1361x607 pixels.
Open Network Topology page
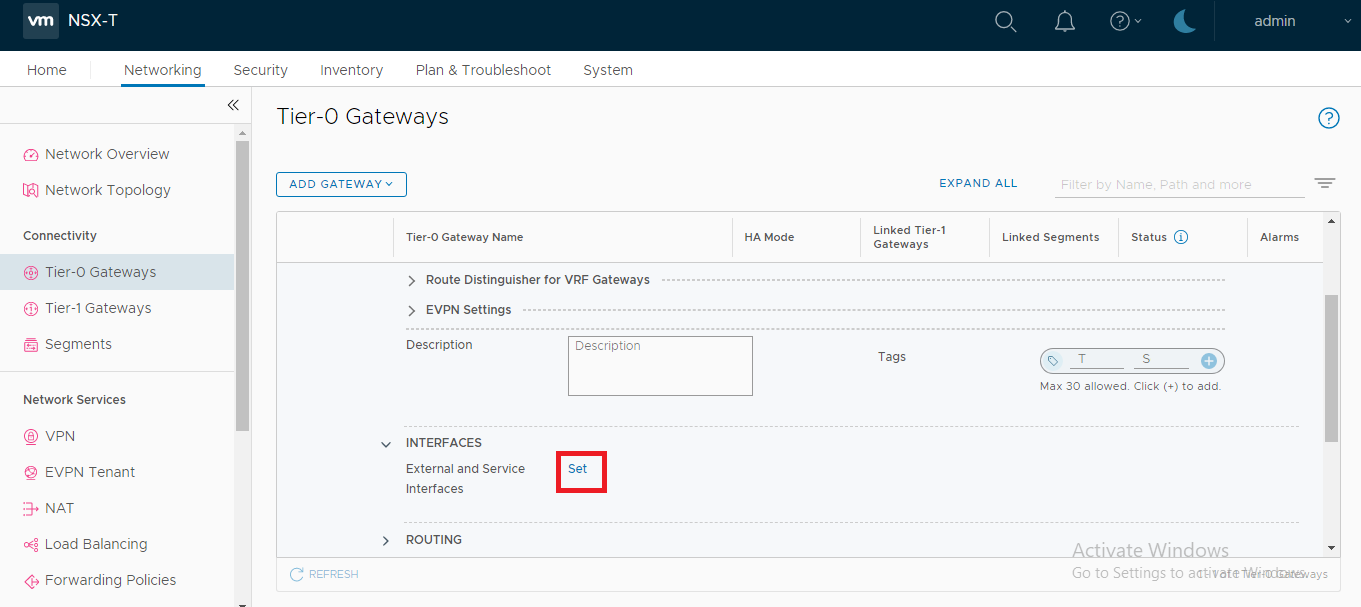pos(108,190)
